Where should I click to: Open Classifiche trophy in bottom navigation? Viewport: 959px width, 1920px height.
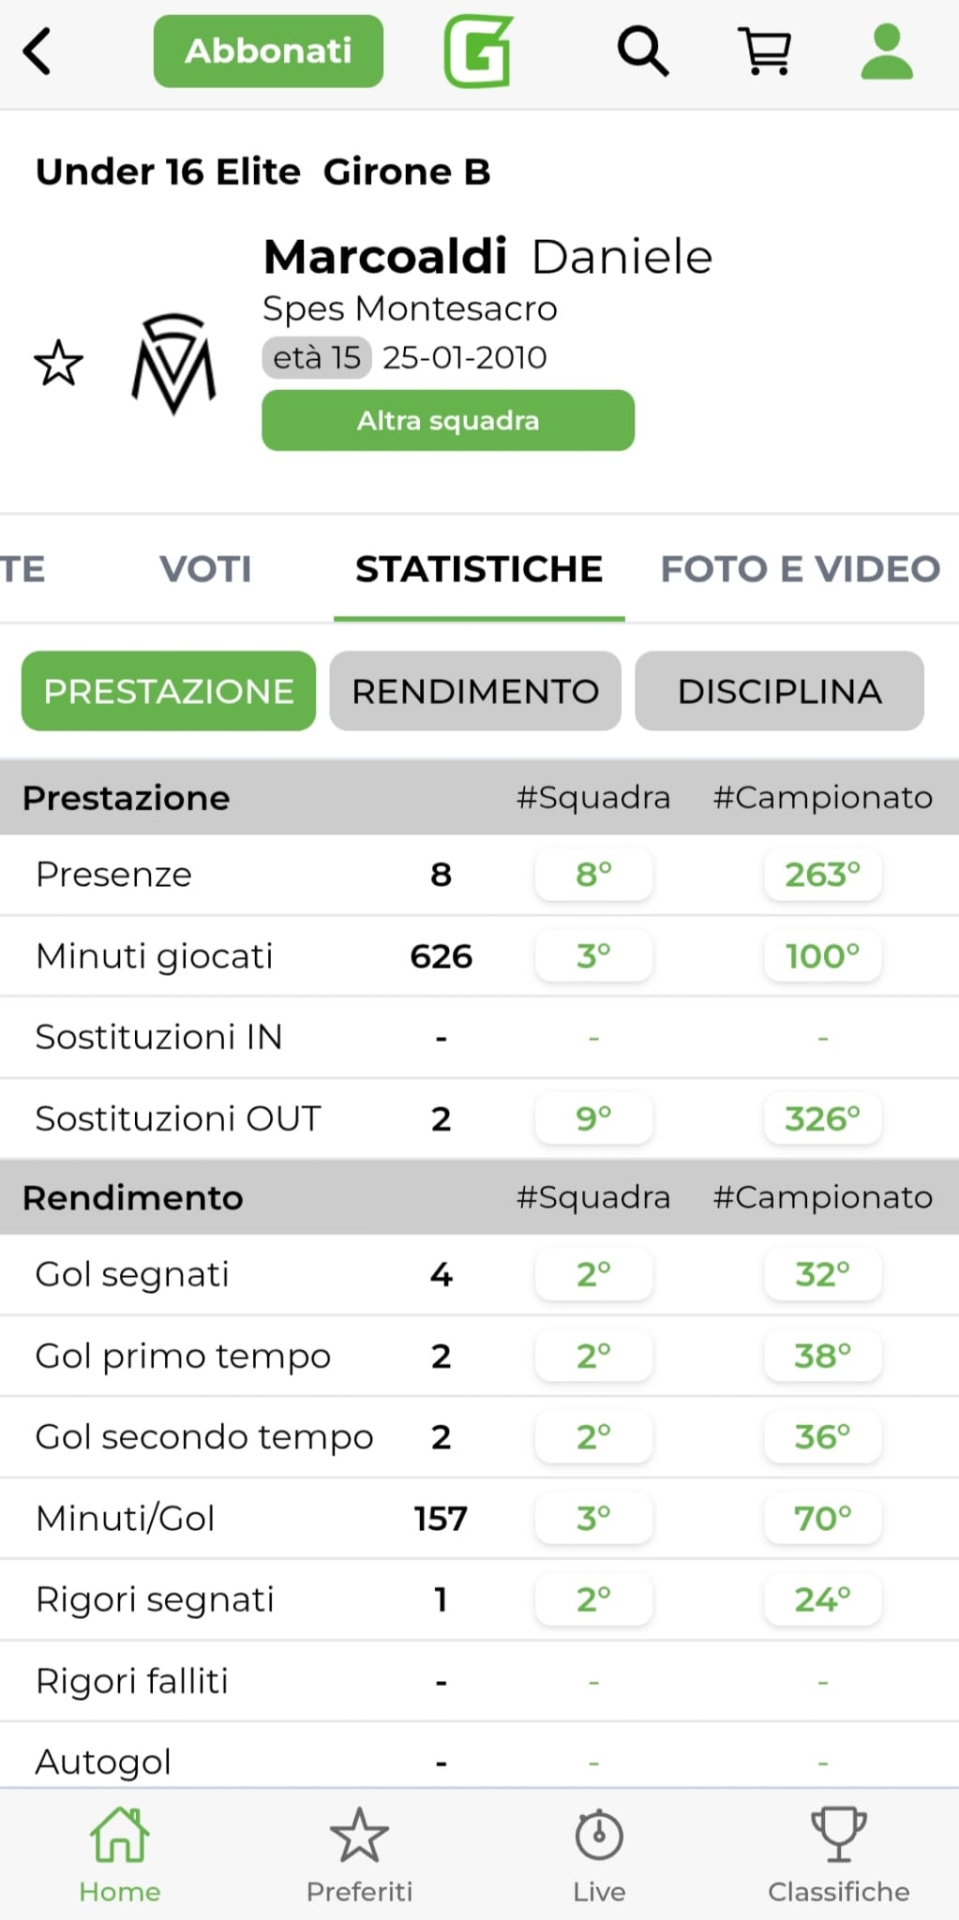pos(838,1855)
